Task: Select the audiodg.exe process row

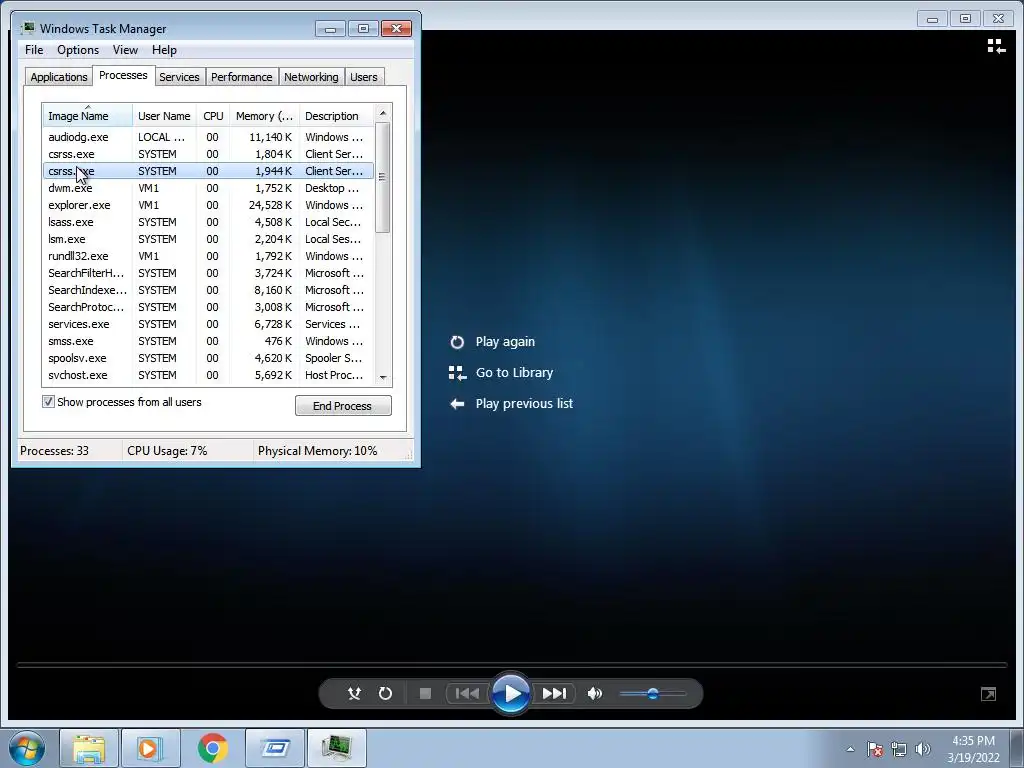Action: (208, 137)
